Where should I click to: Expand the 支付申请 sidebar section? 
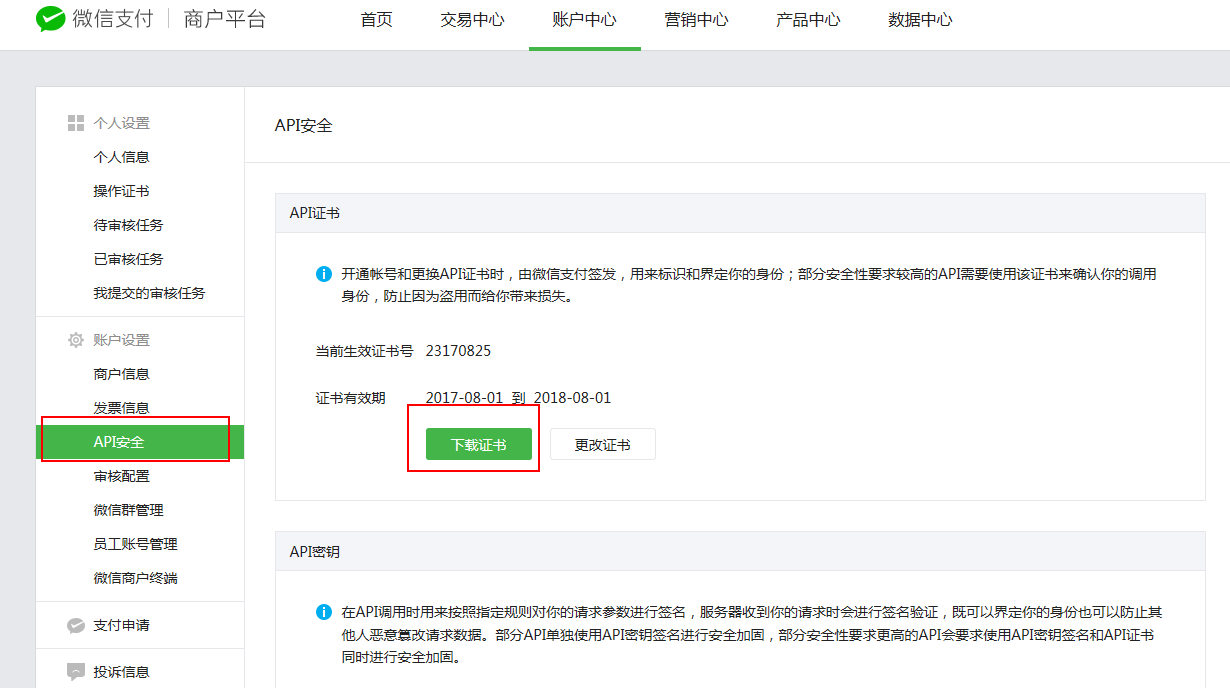pos(121,625)
